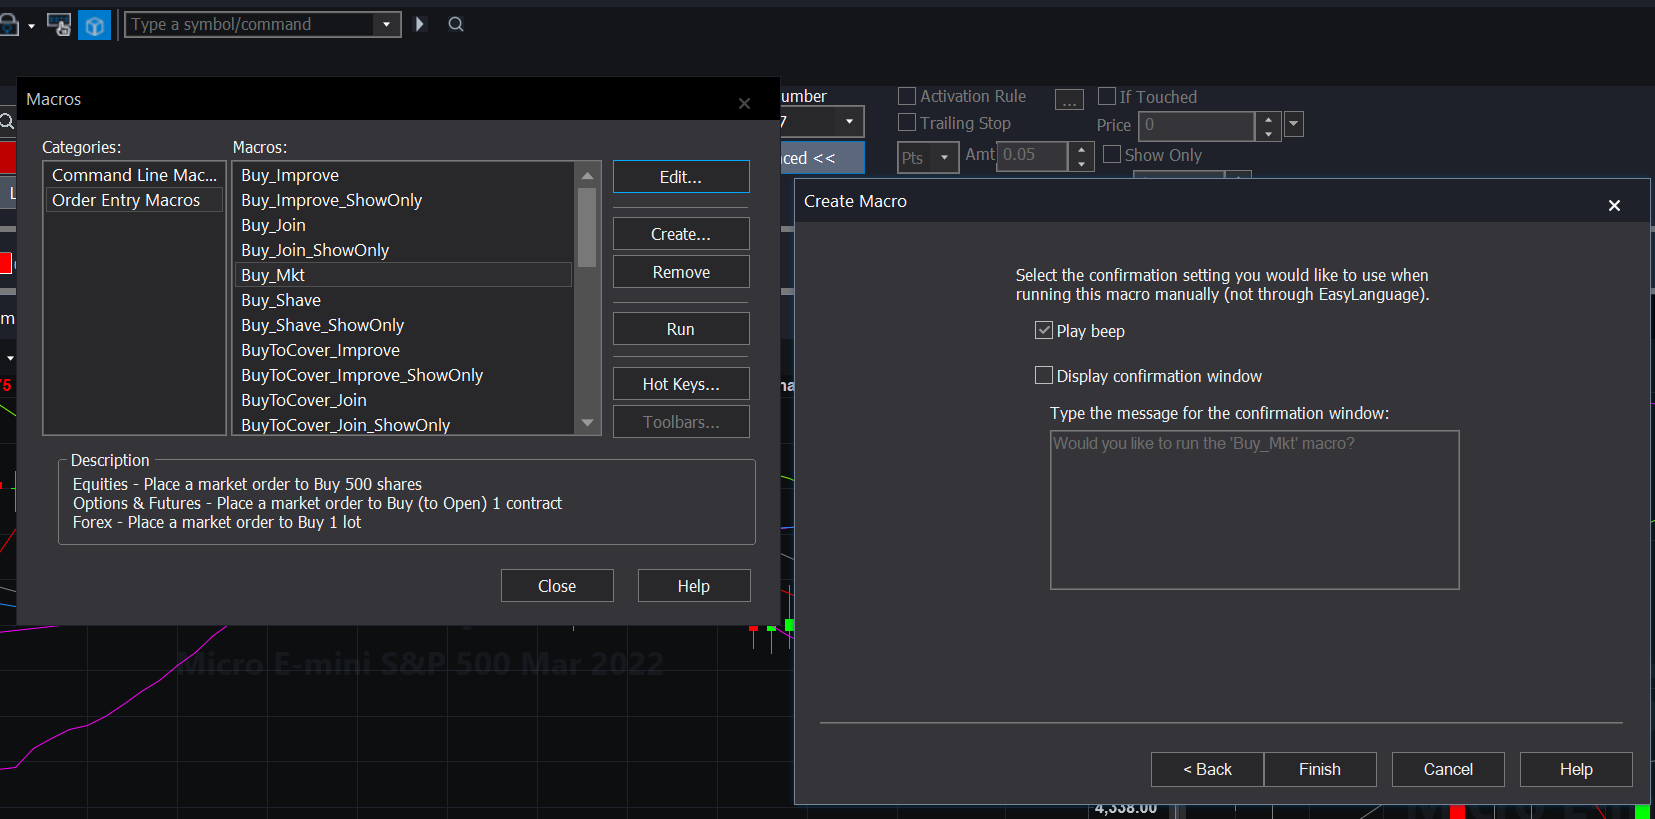Click the confirmation message text area
This screenshot has width=1655, height=819.
[1254, 510]
